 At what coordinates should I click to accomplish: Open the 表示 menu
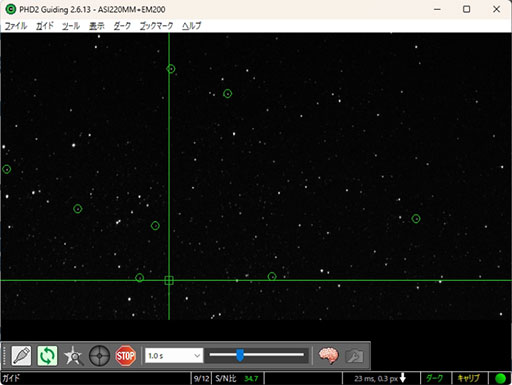pyautogui.click(x=97, y=26)
